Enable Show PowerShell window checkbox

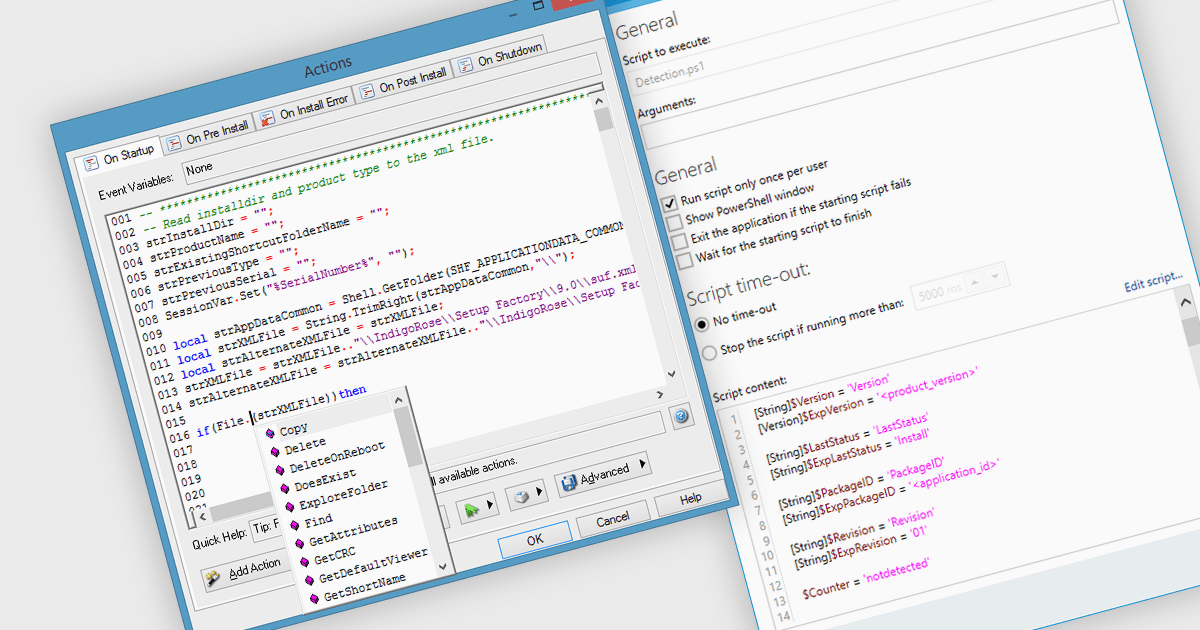tap(675, 221)
